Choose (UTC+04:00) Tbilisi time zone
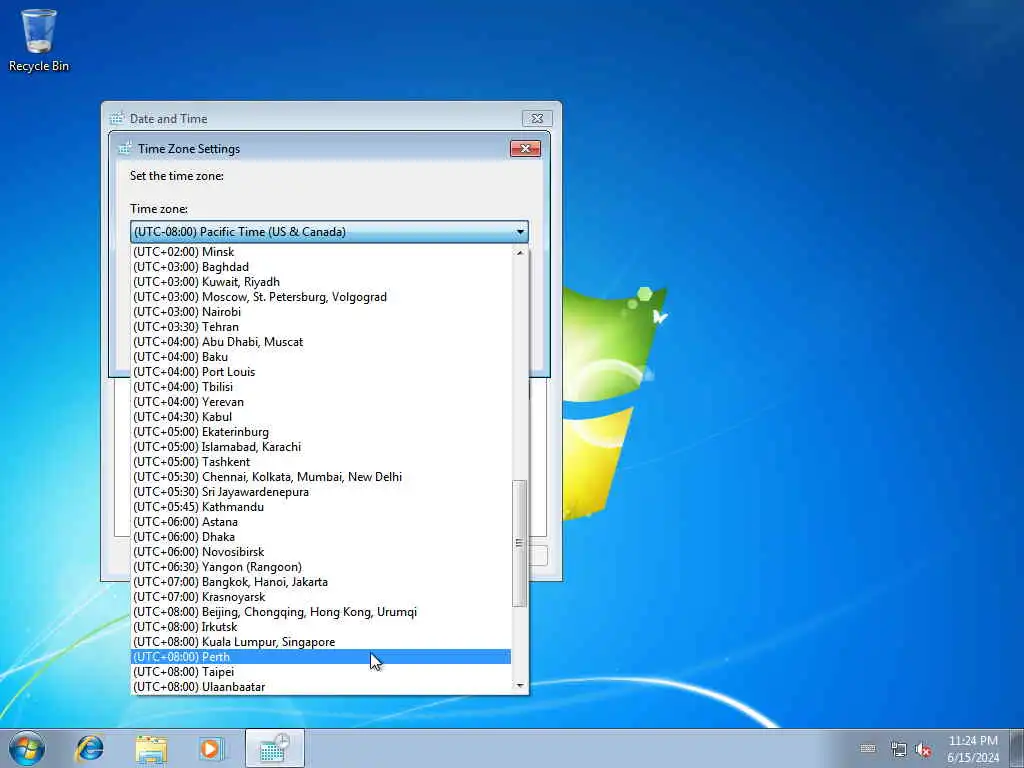This screenshot has height=768, width=1024. [x=321, y=387]
